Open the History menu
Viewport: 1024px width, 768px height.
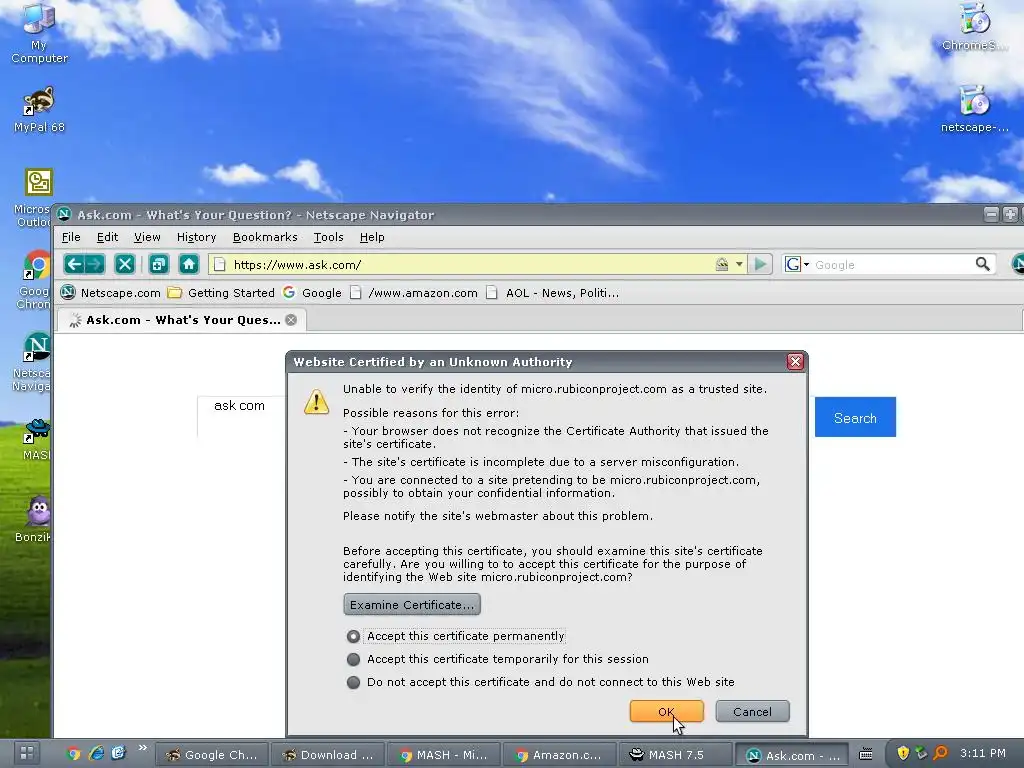tap(197, 237)
